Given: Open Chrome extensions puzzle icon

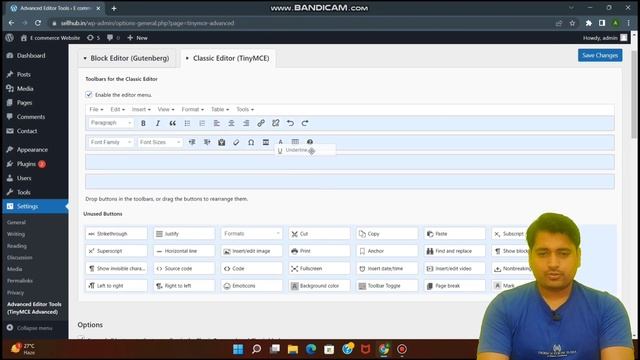Looking at the screenshot, I should (588, 23).
